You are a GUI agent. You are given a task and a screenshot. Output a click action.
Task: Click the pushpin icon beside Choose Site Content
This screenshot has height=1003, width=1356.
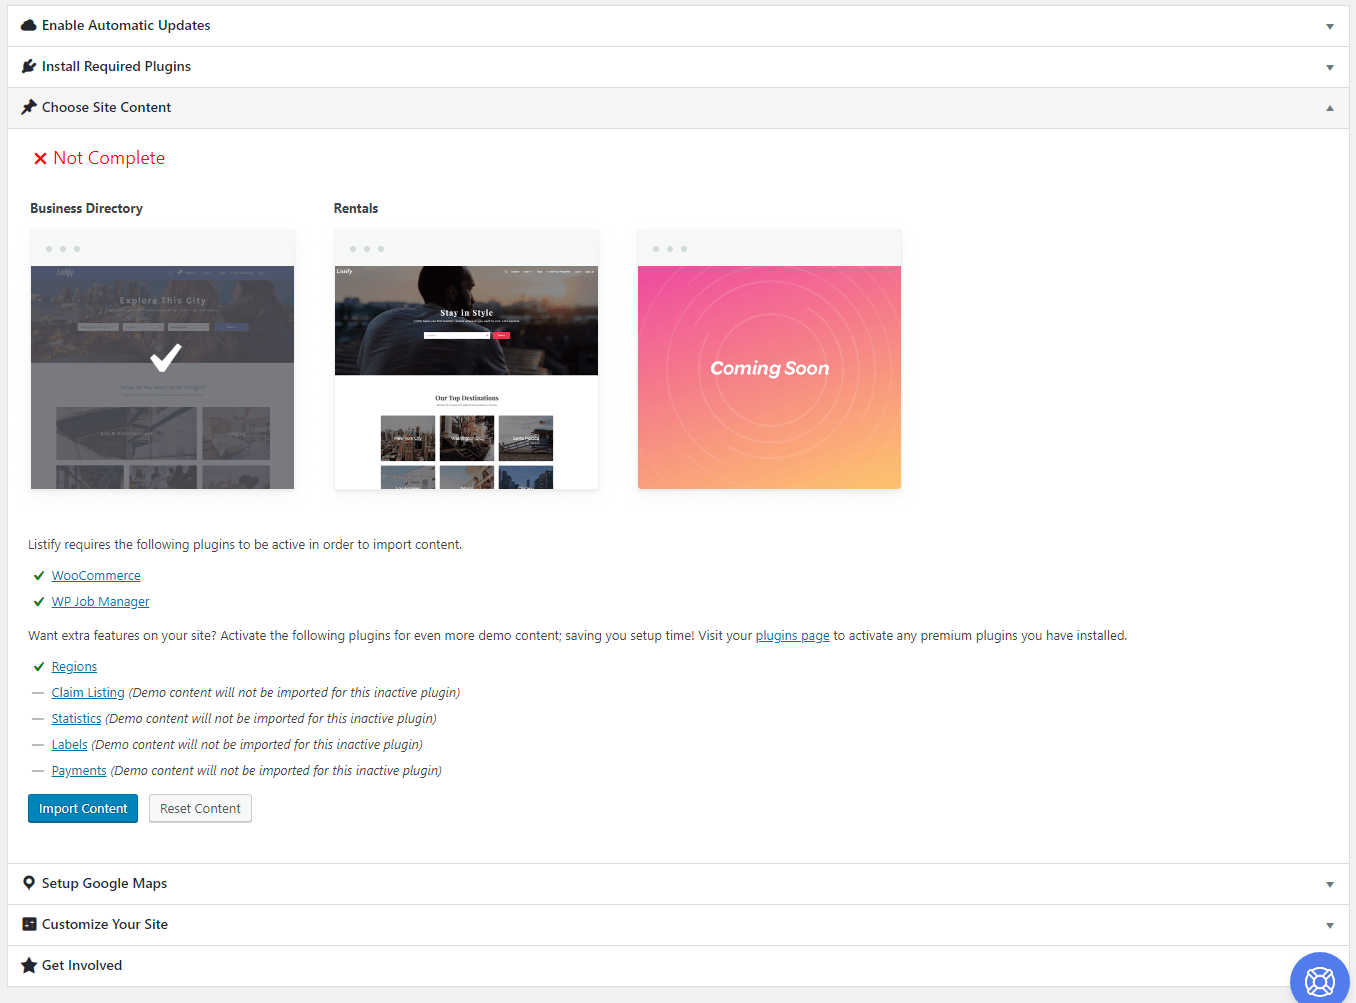(29, 107)
